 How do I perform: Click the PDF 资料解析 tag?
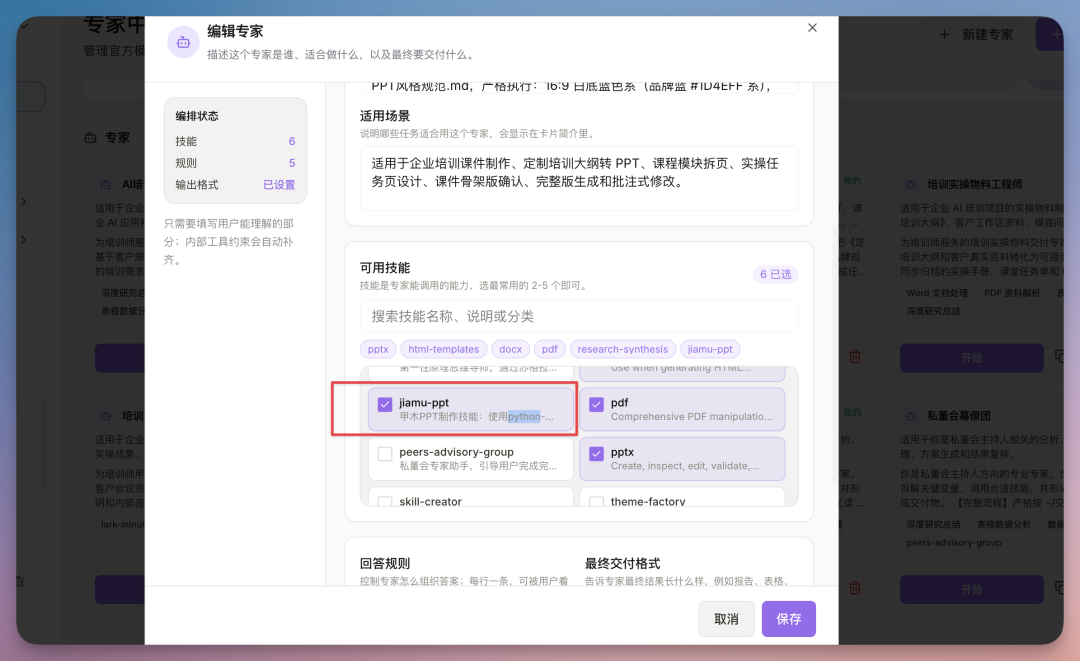click(1012, 293)
